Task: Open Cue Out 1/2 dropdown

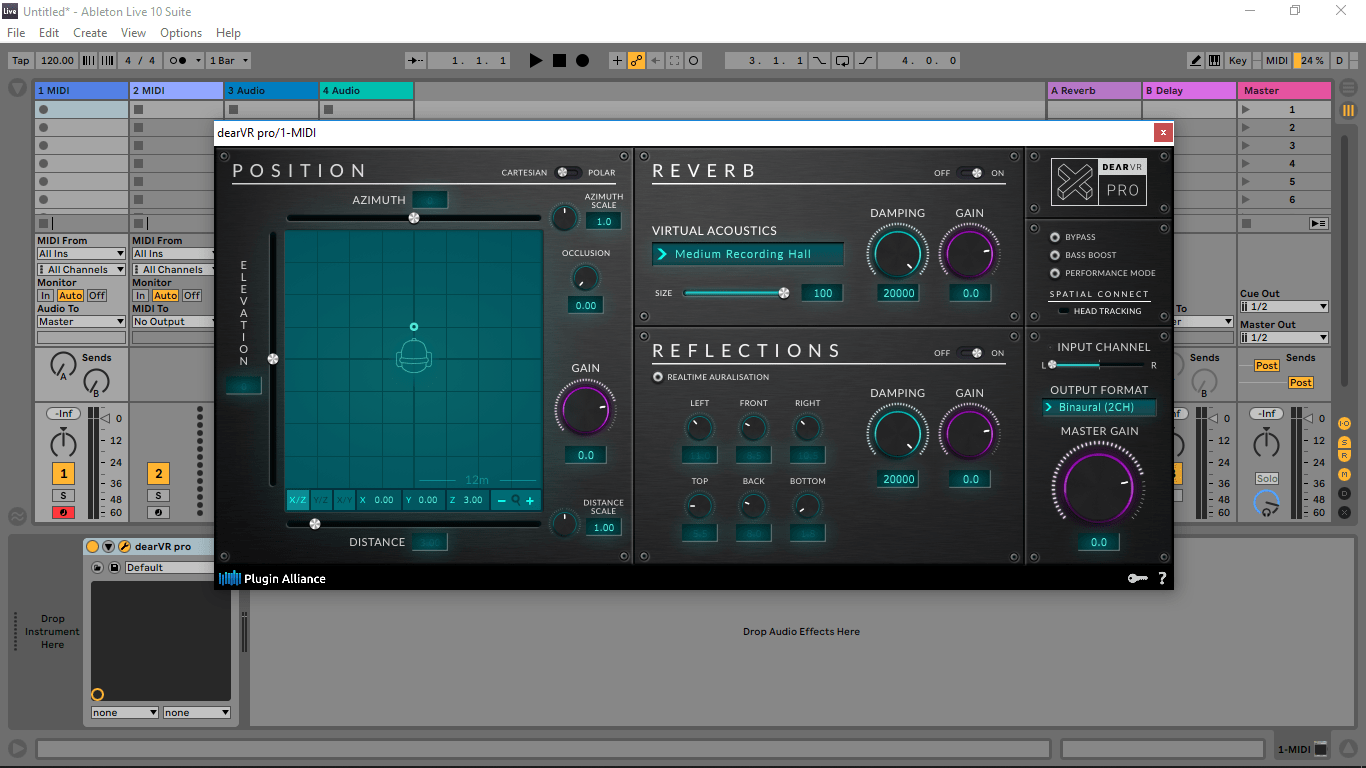Action: tap(1284, 307)
